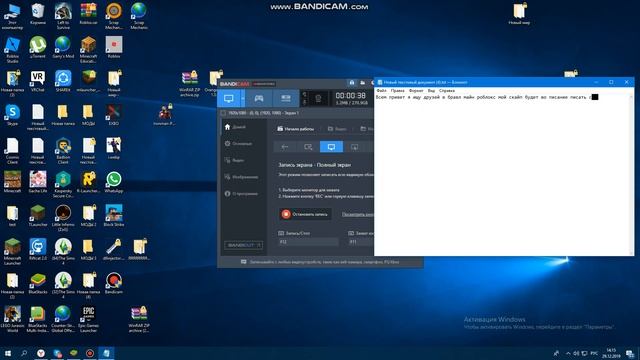The image size is (640, 360).
Task: Switch to the Начало работы tab
Action: [x=296, y=129]
